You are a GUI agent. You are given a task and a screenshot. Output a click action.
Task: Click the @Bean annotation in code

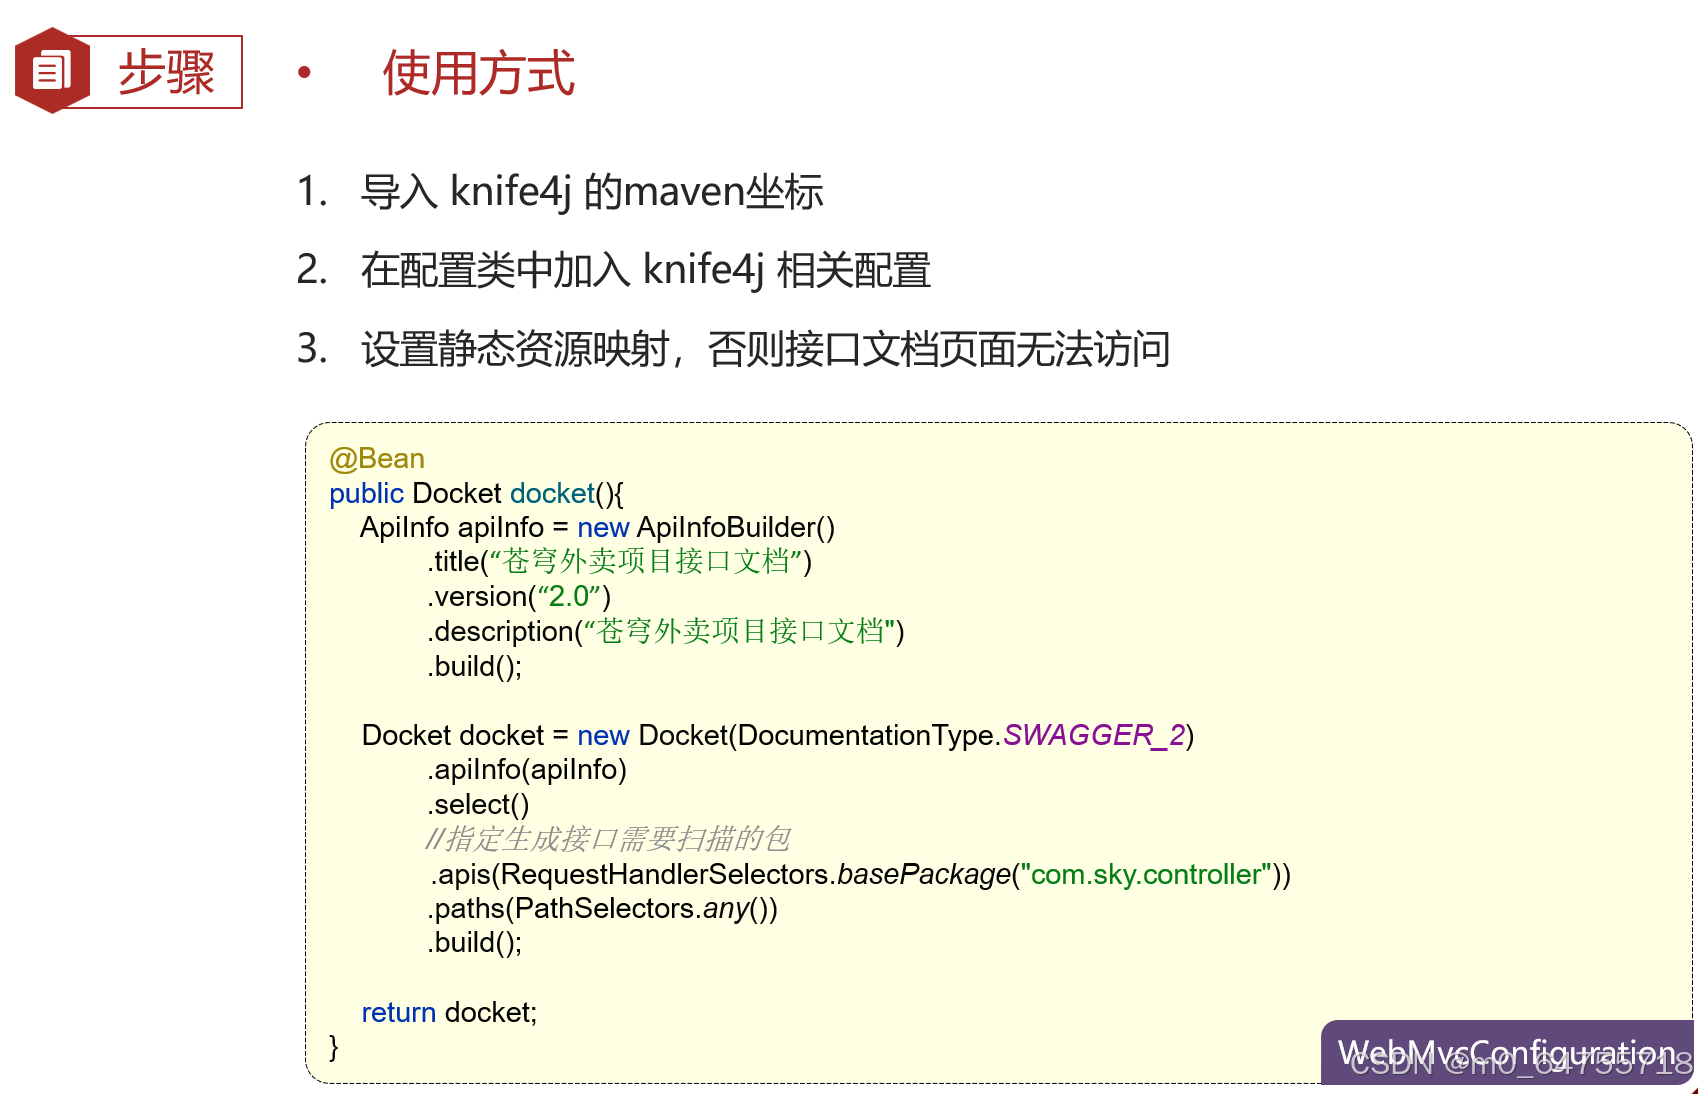pos(377,458)
